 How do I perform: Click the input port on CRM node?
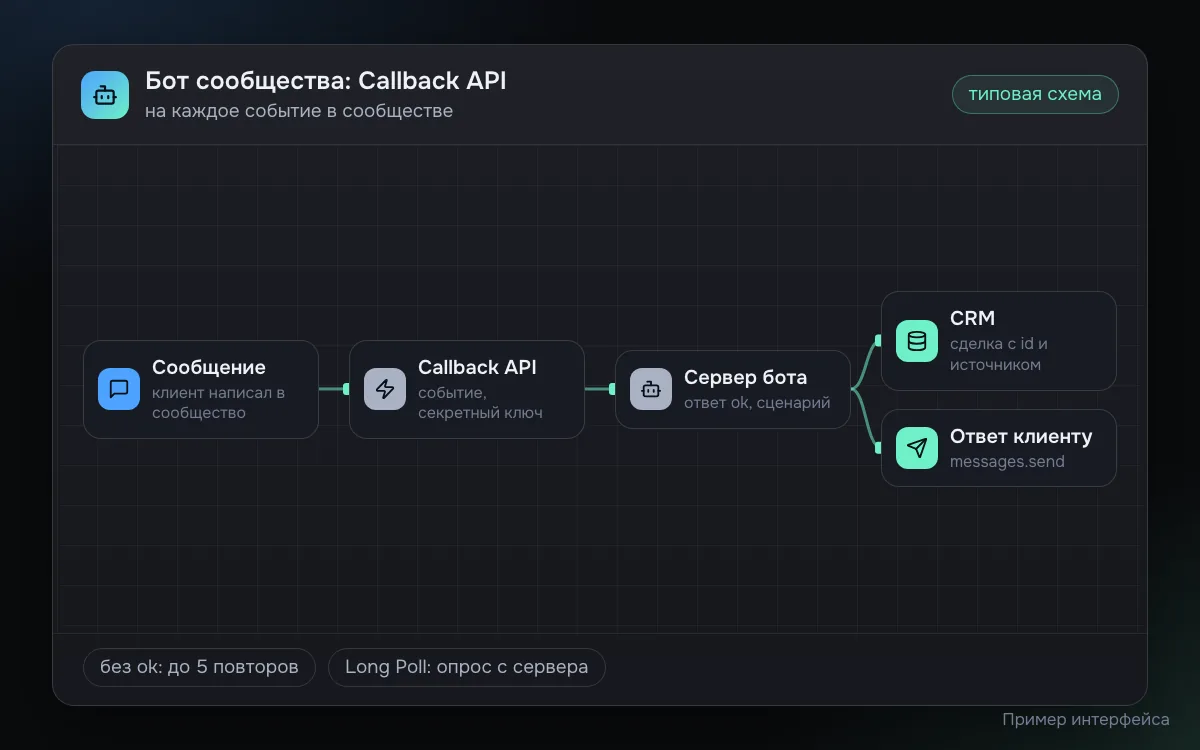[x=878, y=341]
